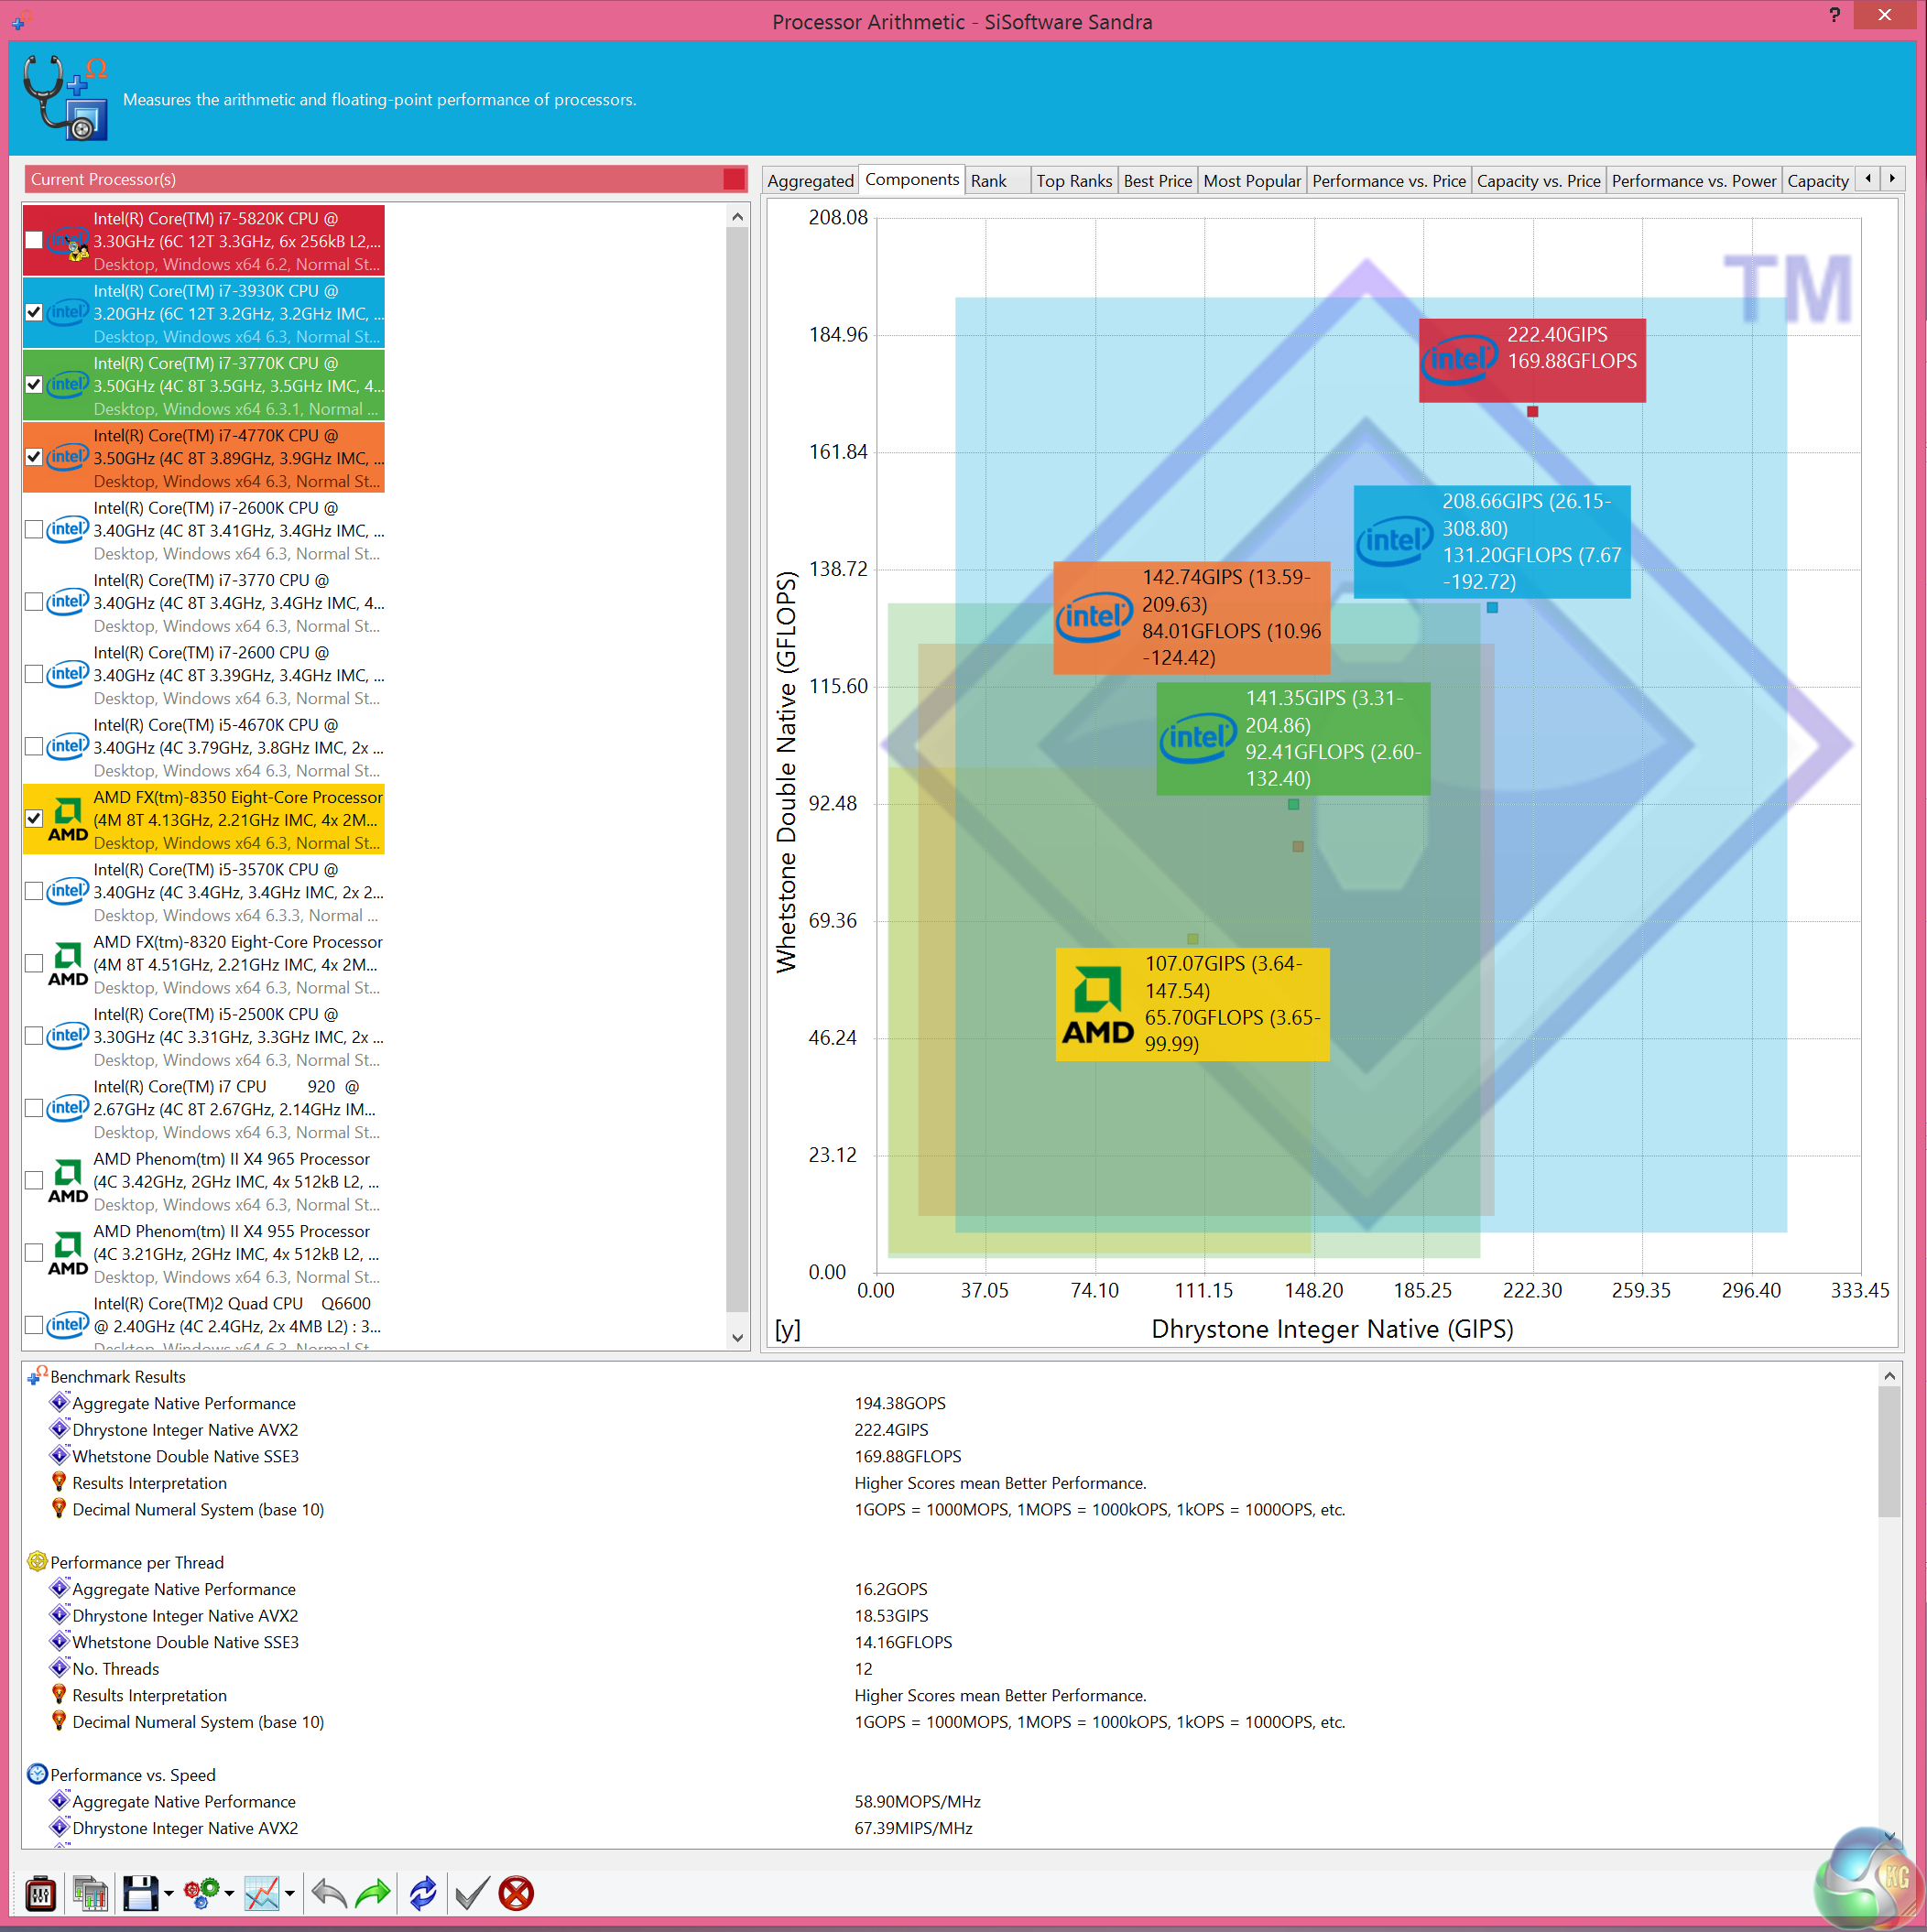The image size is (1927, 1932).
Task: Click the options mixer icon in bottom toolbar
Action: (x=40, y=1893)
